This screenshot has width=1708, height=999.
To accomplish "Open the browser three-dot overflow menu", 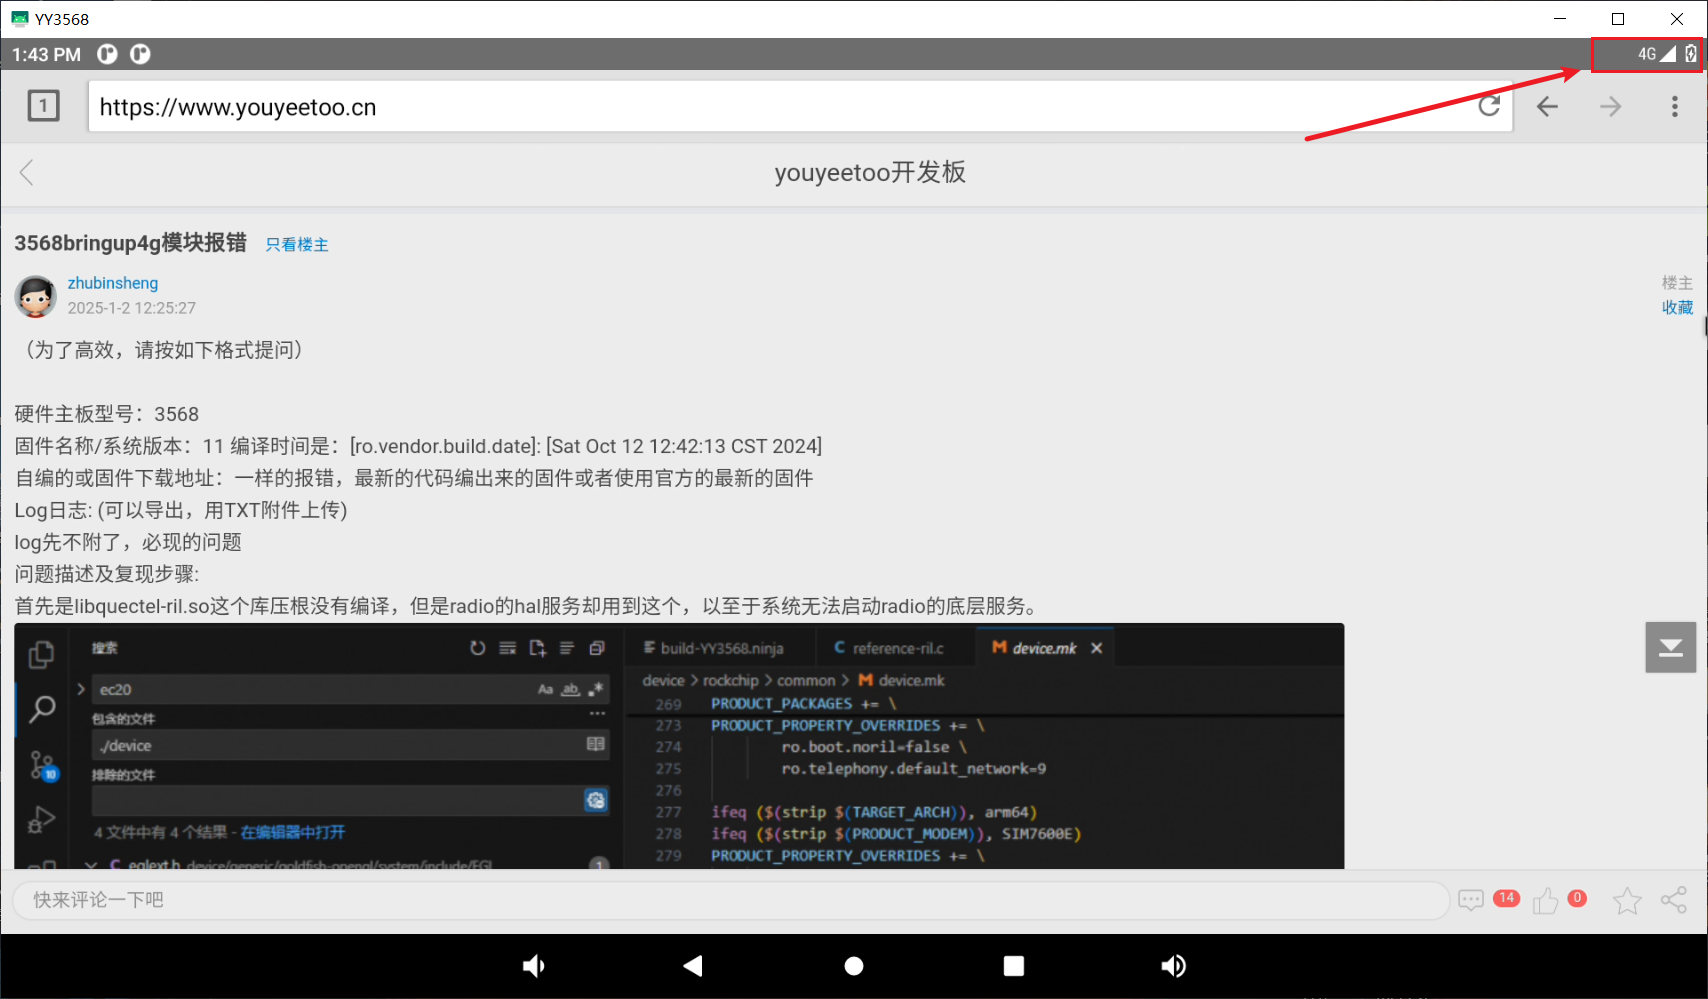I will pyautogui.click(x=1675, y=106).
